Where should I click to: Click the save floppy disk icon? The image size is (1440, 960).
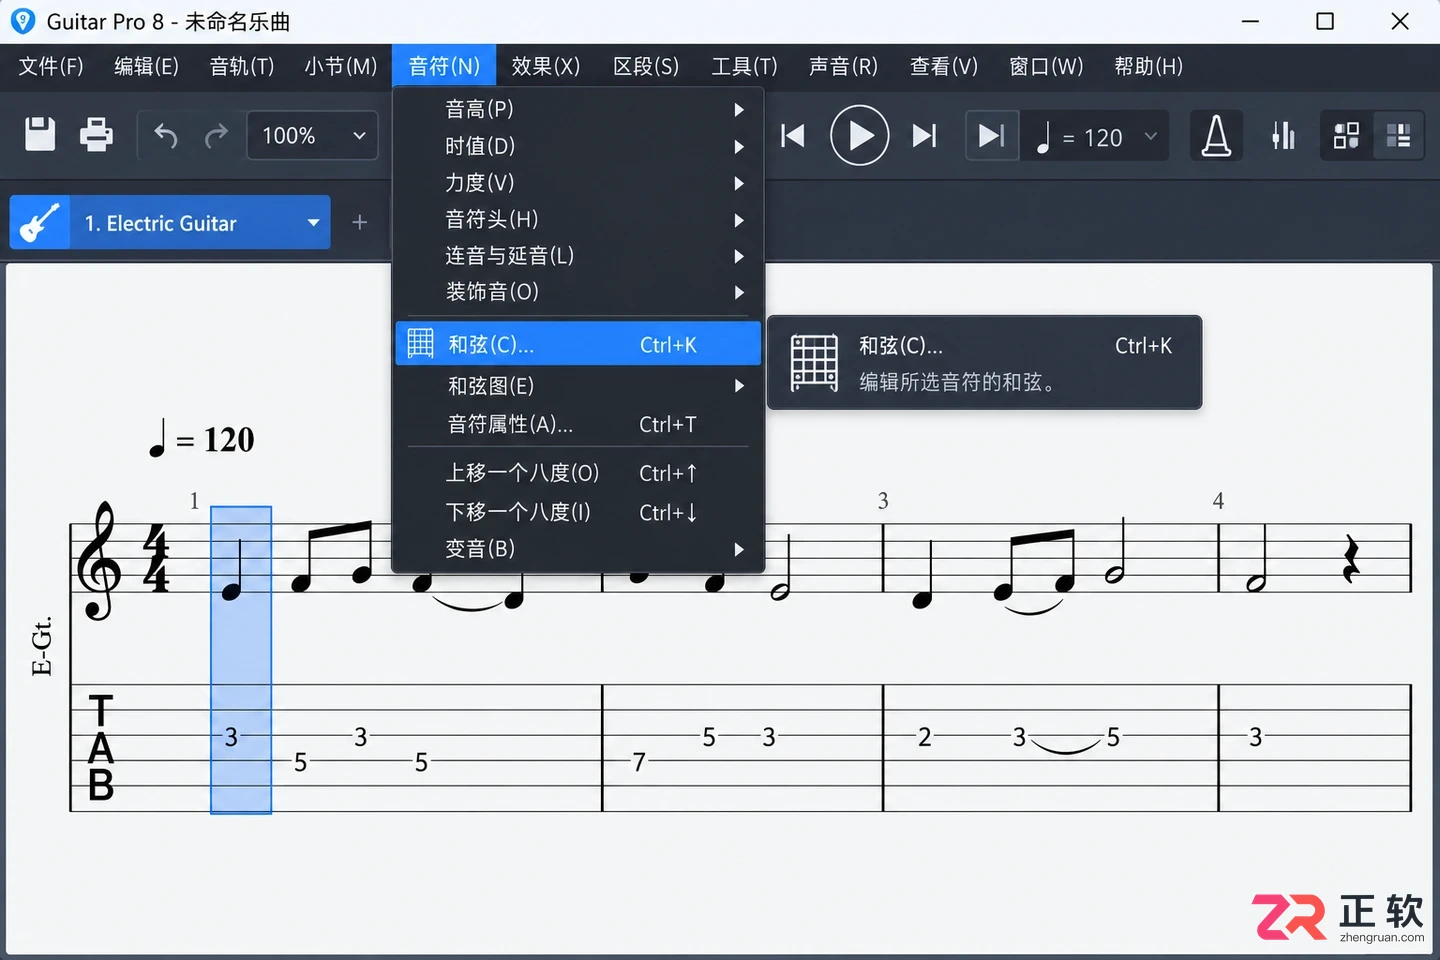click(40, 135)
